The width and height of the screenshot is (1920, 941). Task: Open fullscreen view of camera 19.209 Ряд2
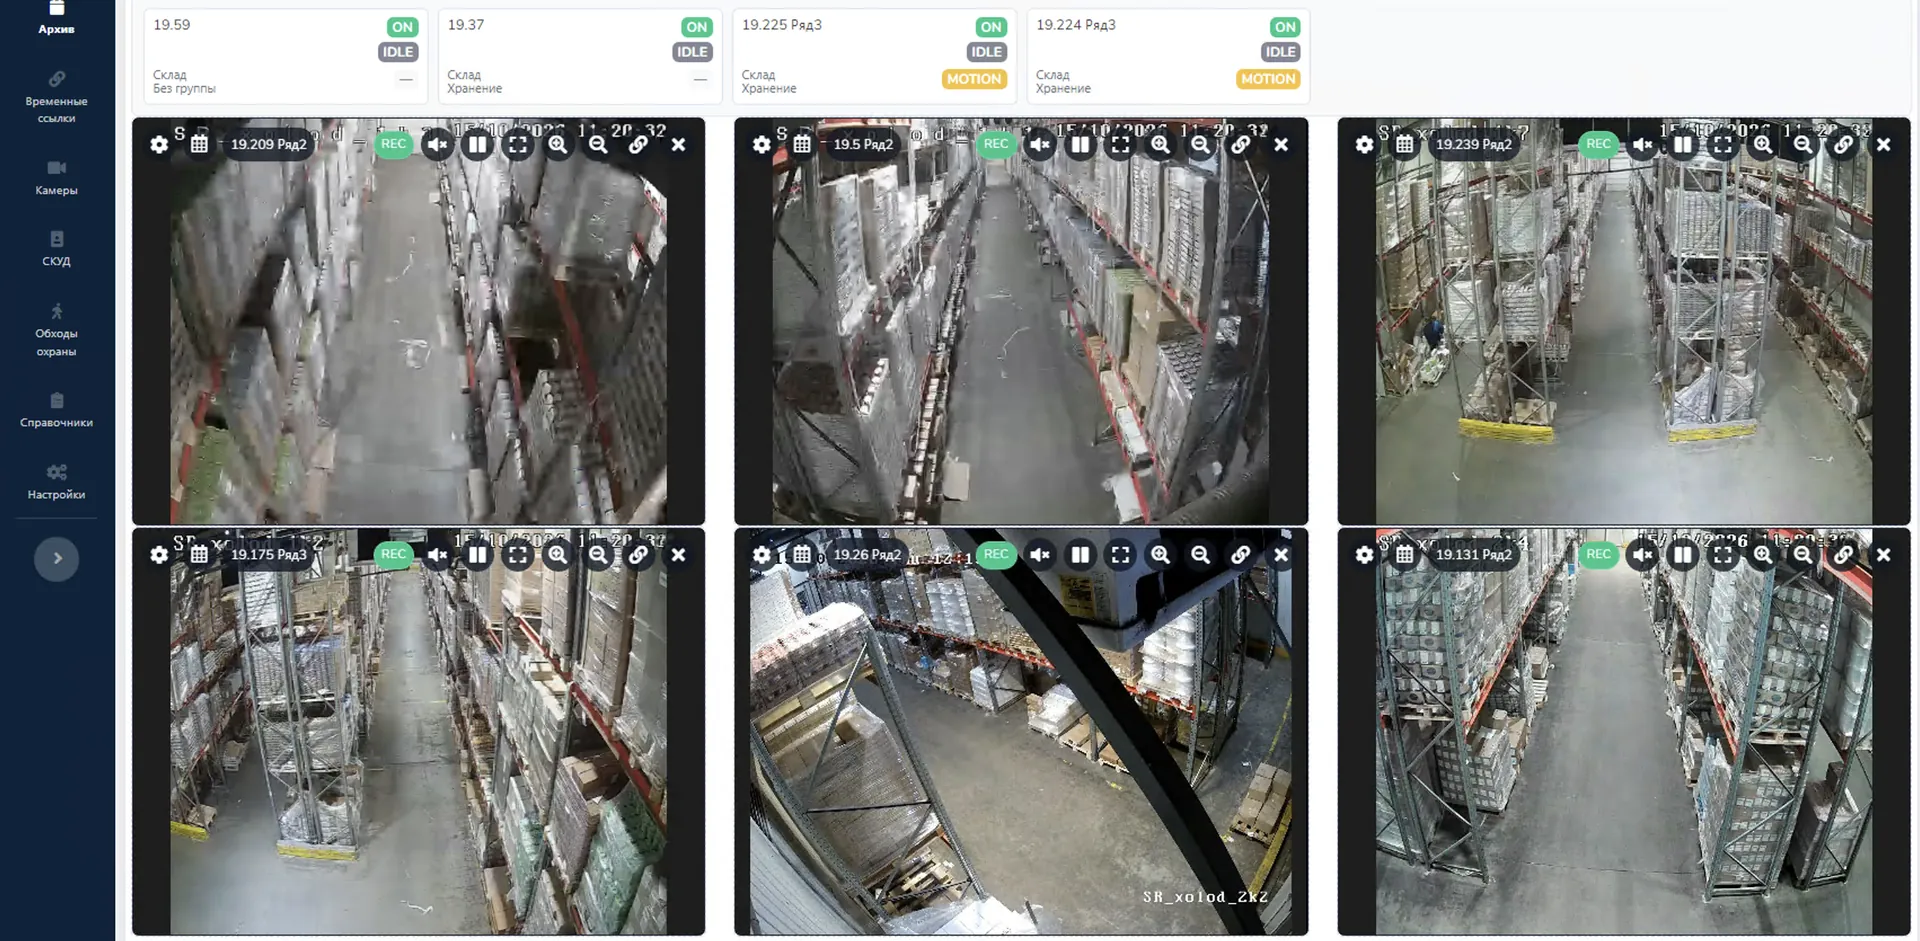(518, 145)
